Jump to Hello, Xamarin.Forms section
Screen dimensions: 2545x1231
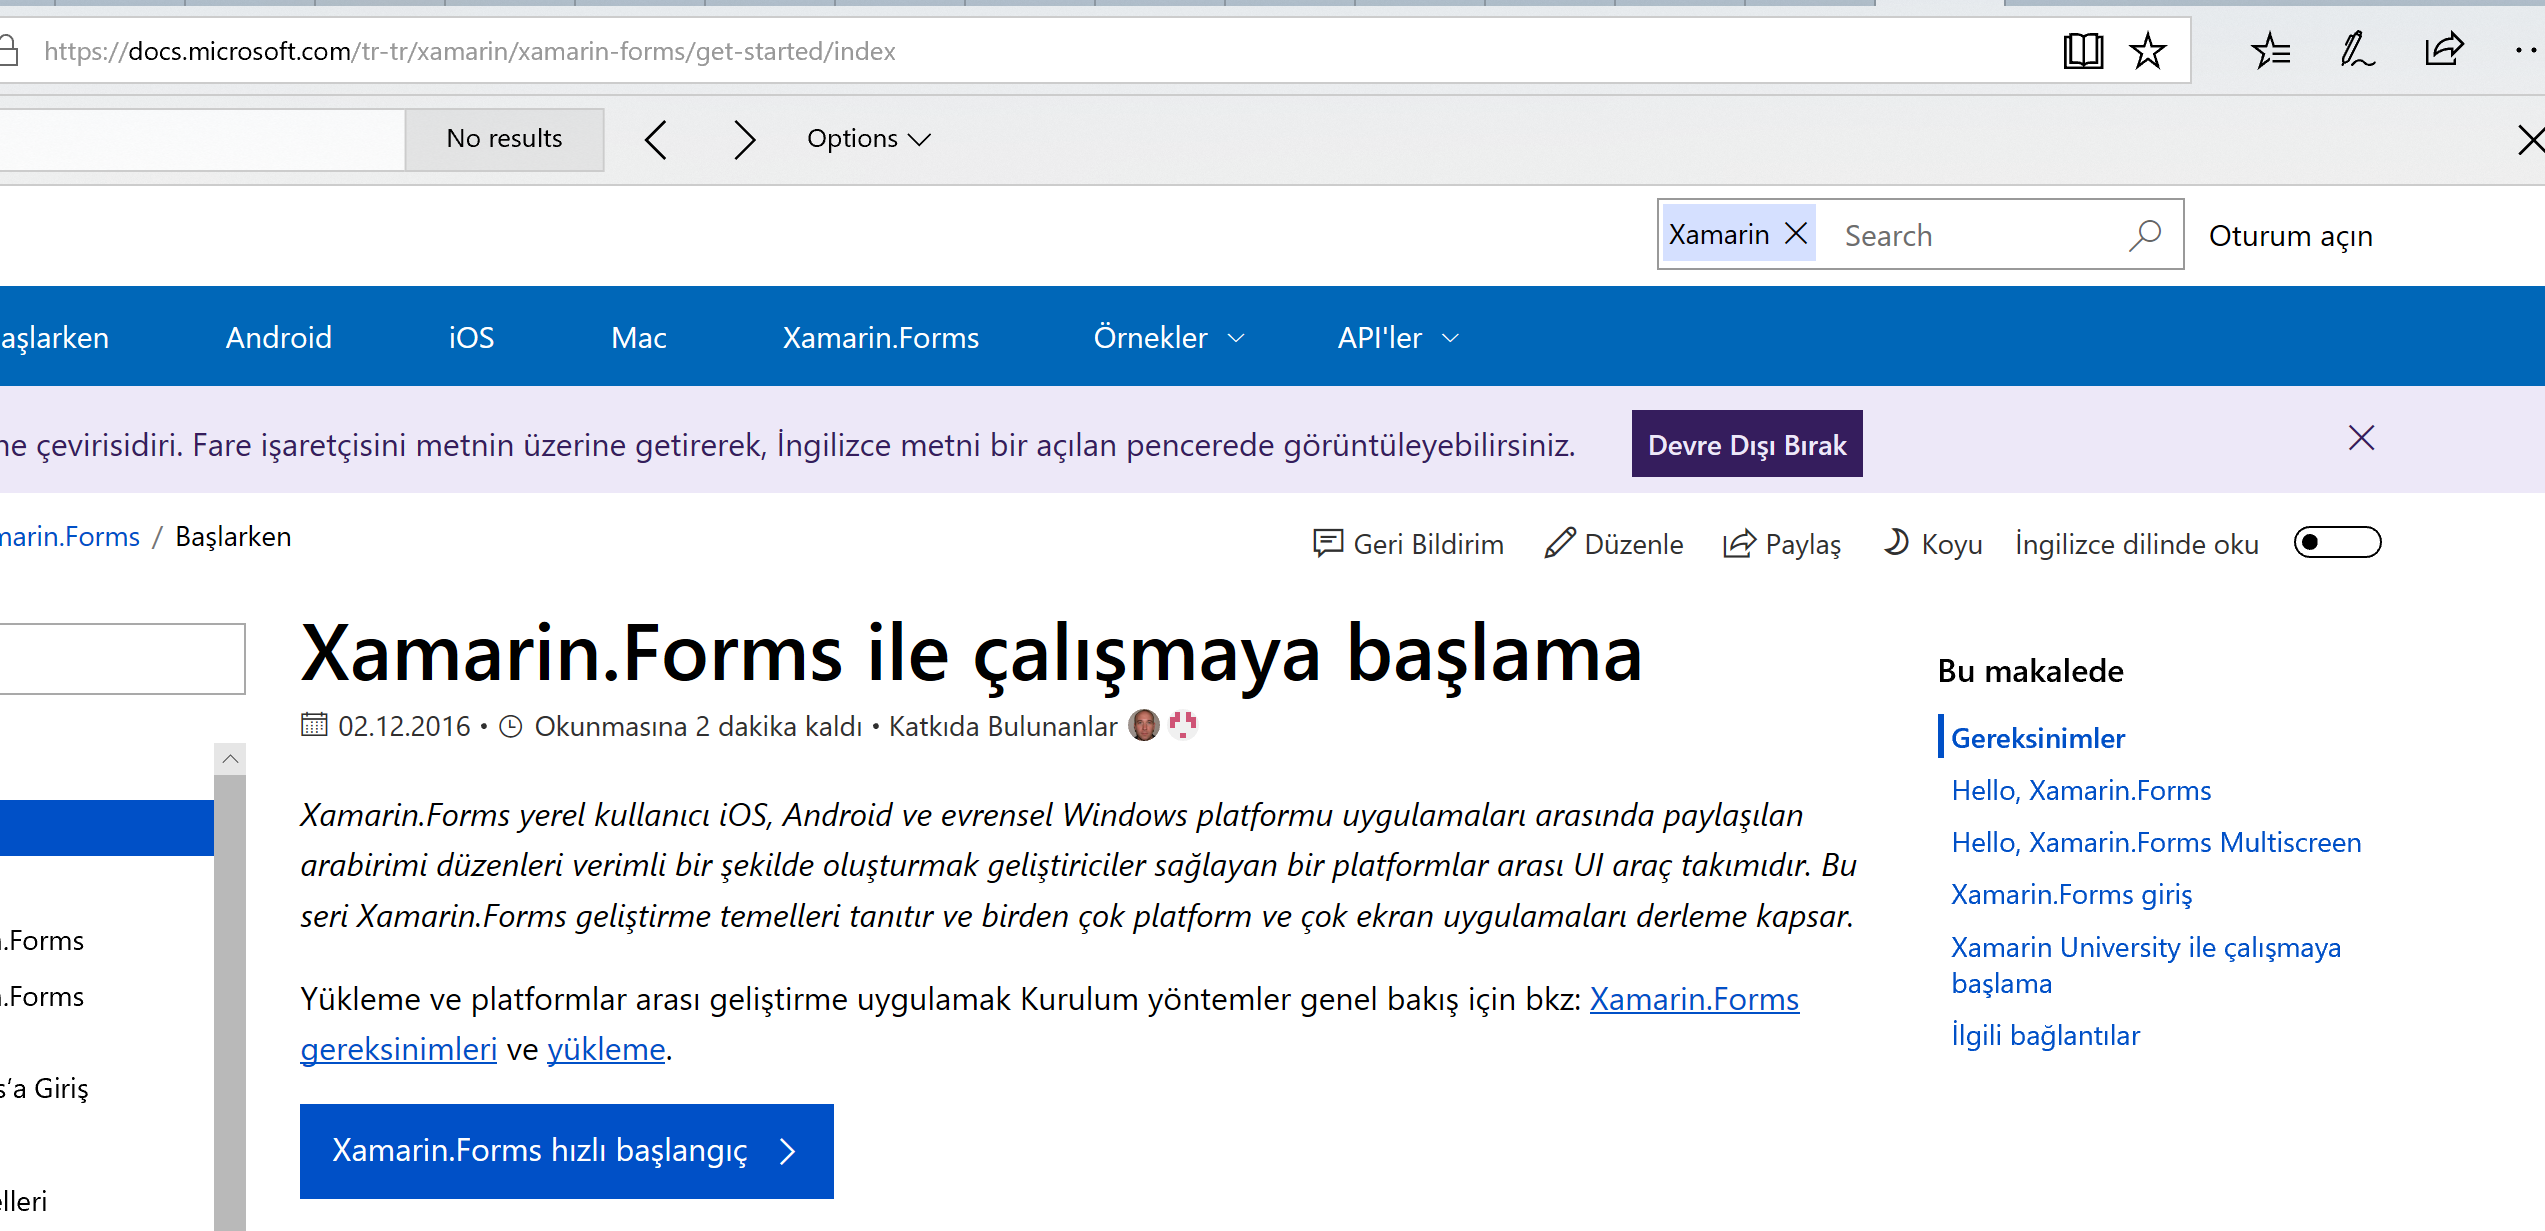[2081, 790]
